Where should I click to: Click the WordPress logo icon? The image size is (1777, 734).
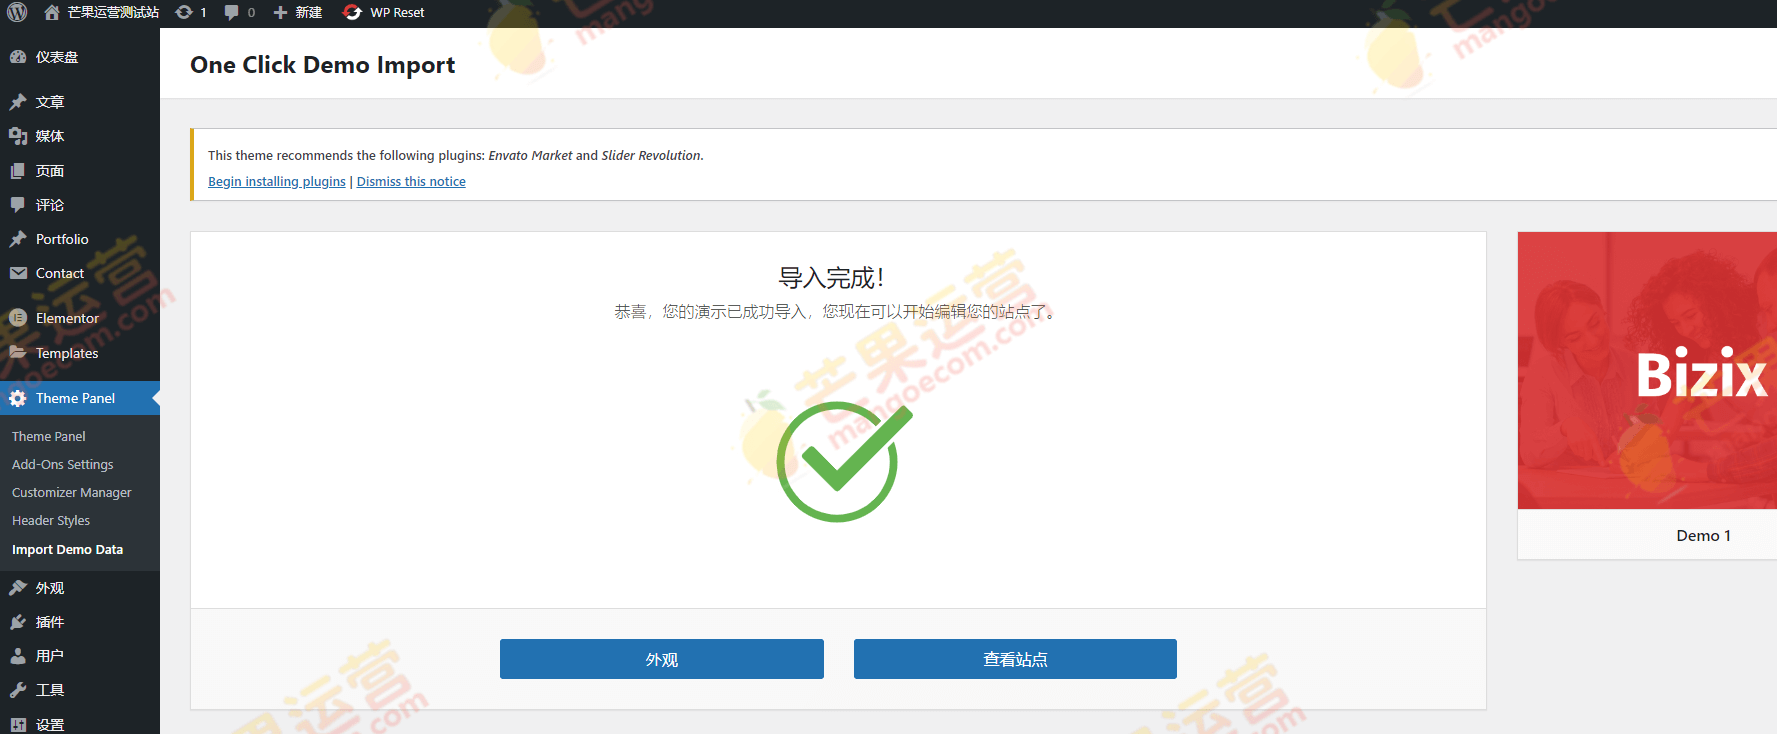coord(17,12)
